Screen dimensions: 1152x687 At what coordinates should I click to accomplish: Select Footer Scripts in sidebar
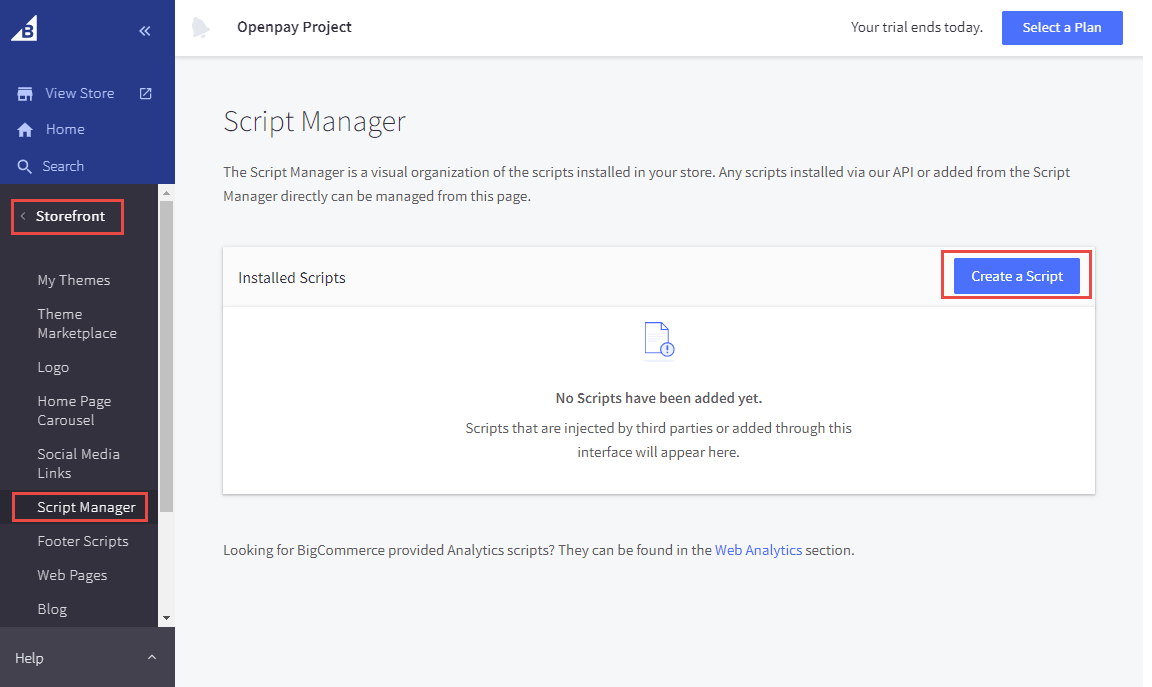click(x=83, y=541)
